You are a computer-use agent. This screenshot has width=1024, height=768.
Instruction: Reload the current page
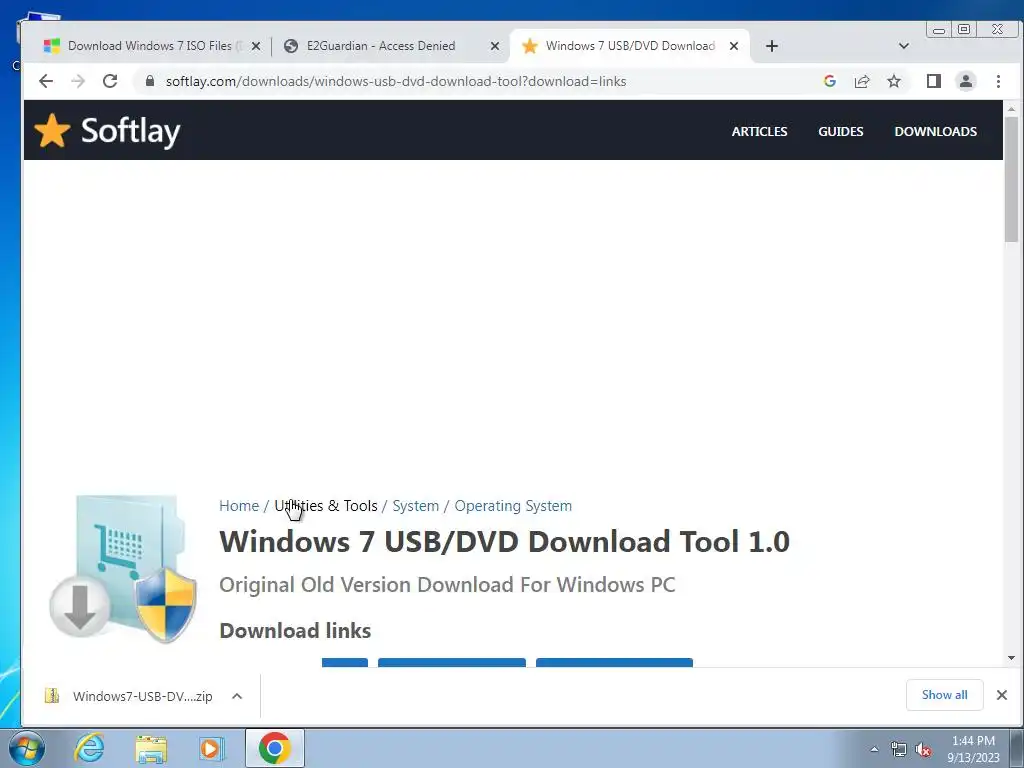point(110,81)
